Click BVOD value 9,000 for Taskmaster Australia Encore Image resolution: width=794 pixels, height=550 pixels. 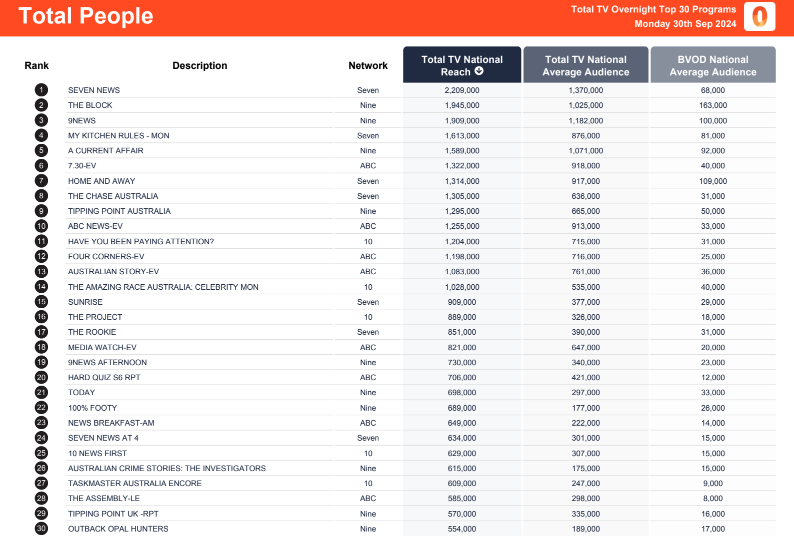pyautogui.click(x=713, y=483)
